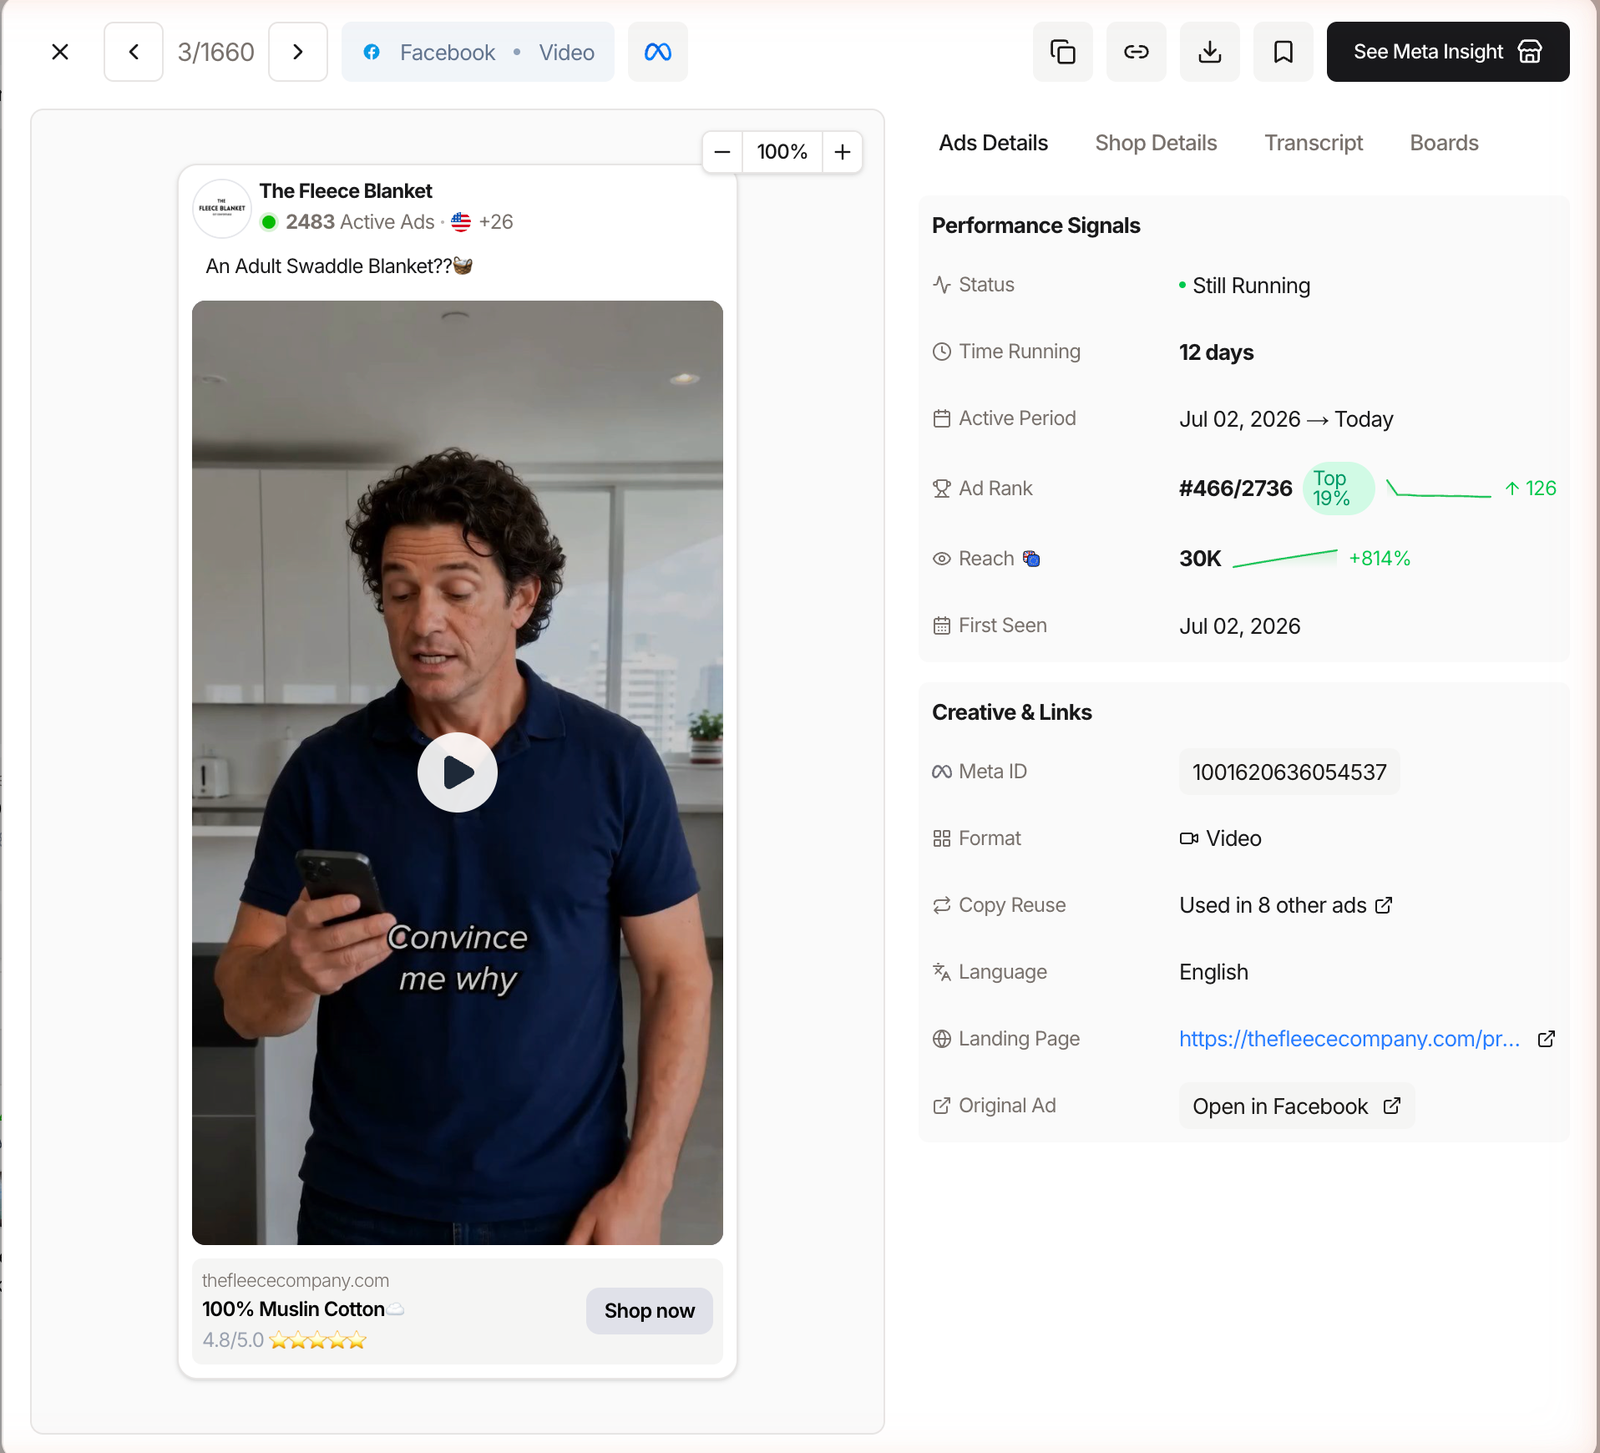Image resolution: width=1600 pixels, height=1453 pixels.
Task: Click the +26 countries indicator
Action: click(x=496, y=222)
